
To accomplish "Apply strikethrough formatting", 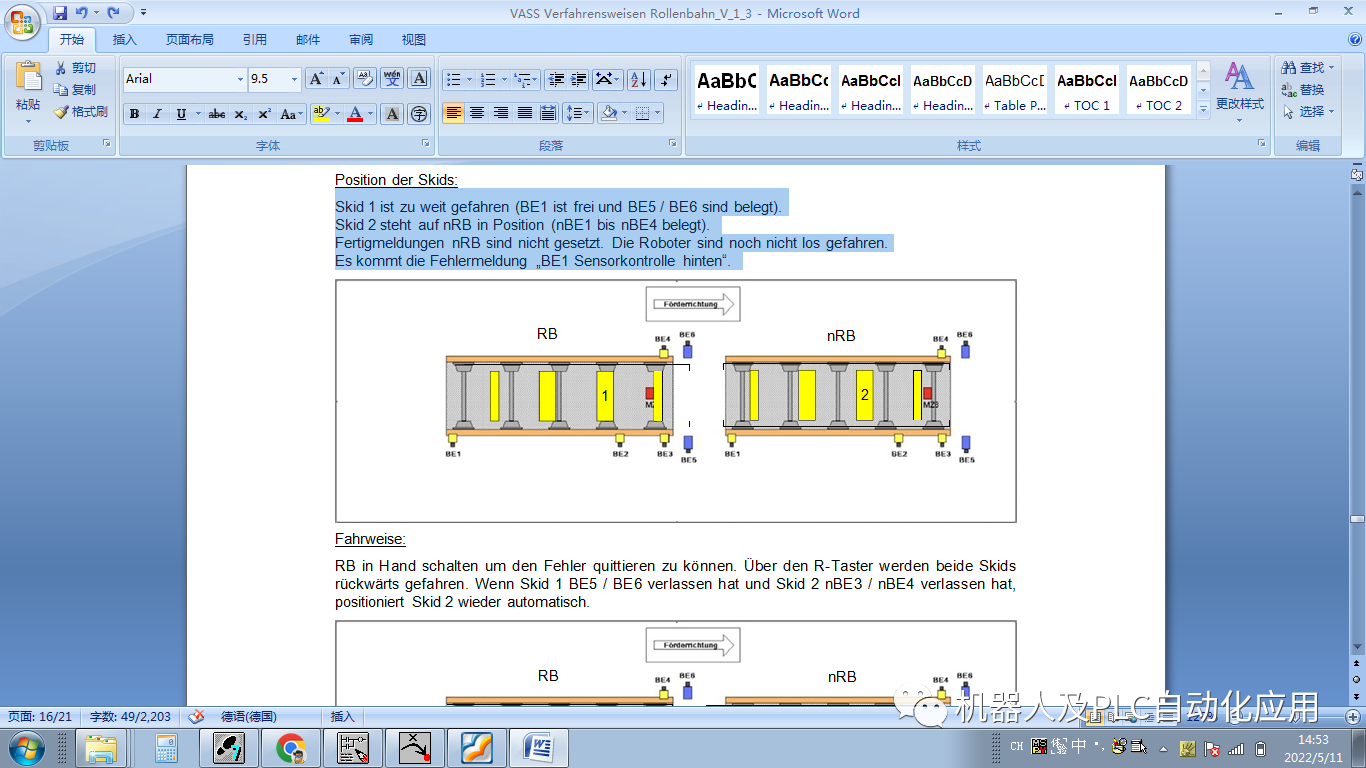I will coord(216,114).
